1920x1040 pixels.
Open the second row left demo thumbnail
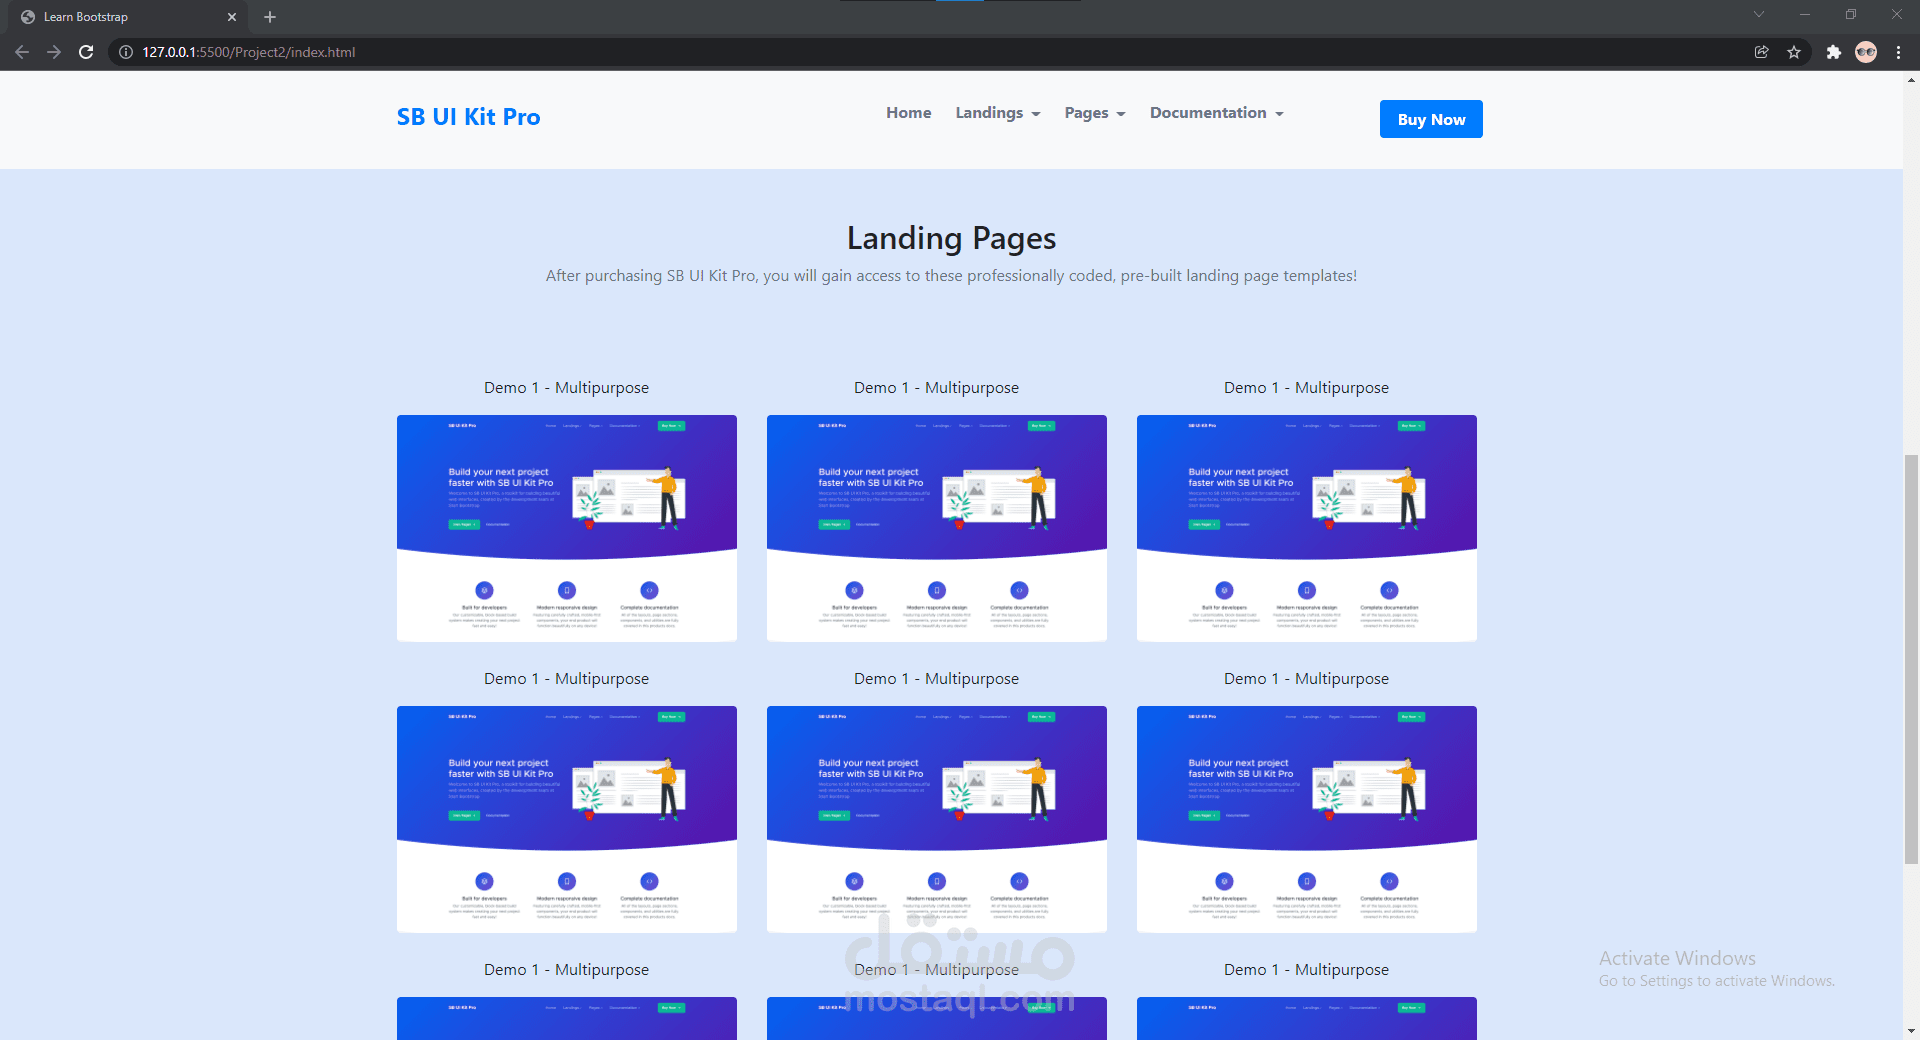(567, 819)
